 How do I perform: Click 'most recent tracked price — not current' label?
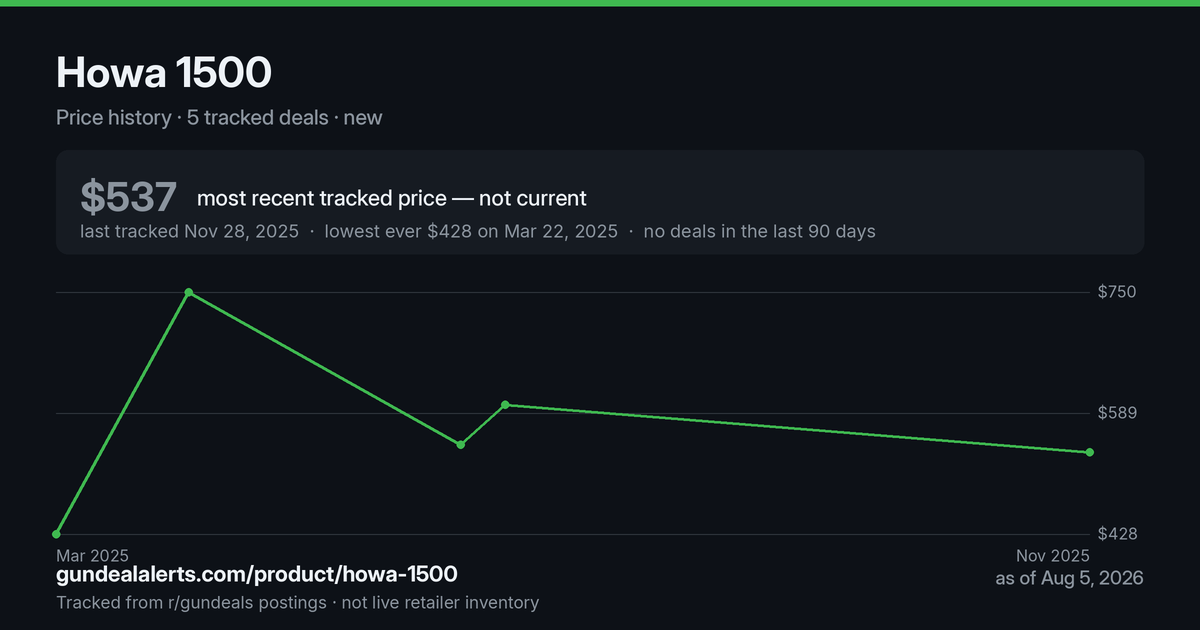click(392, 198)
